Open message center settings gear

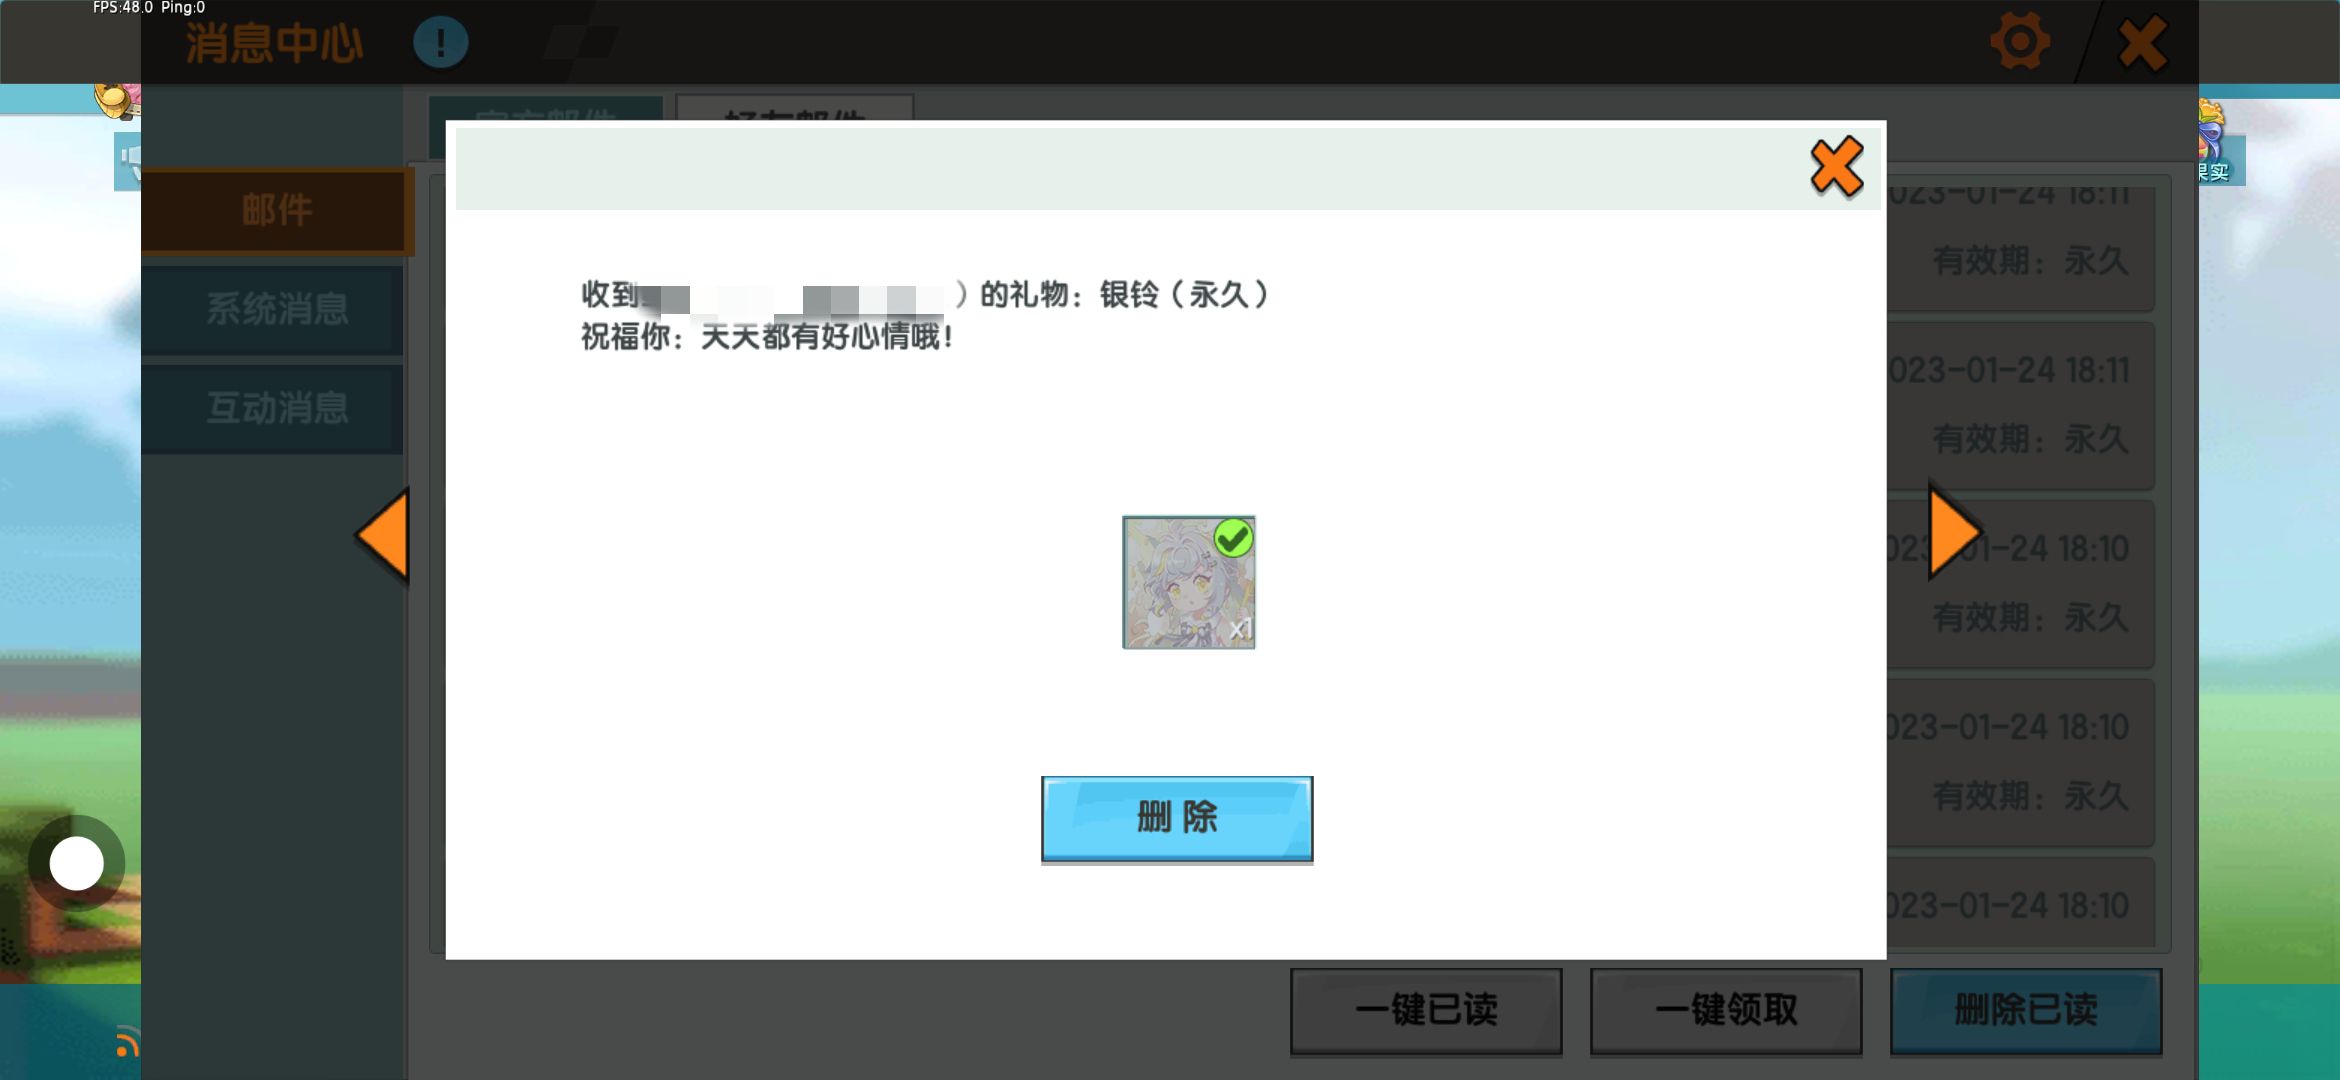tap(2019, 42)
